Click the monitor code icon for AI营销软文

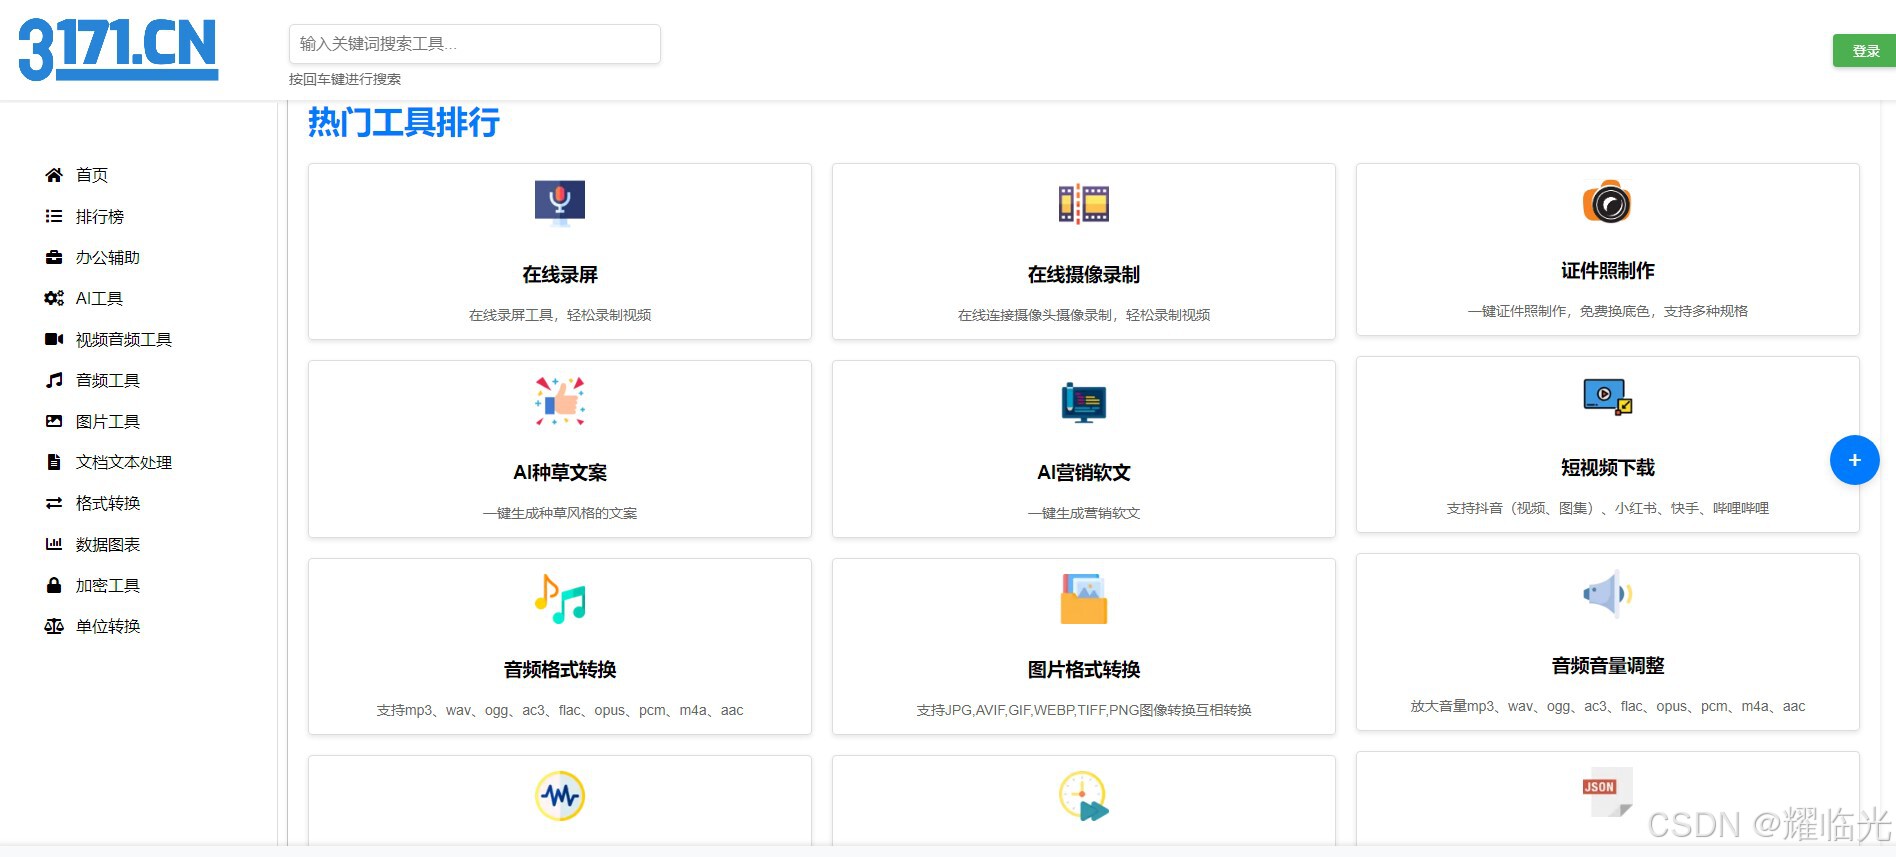1084,402
